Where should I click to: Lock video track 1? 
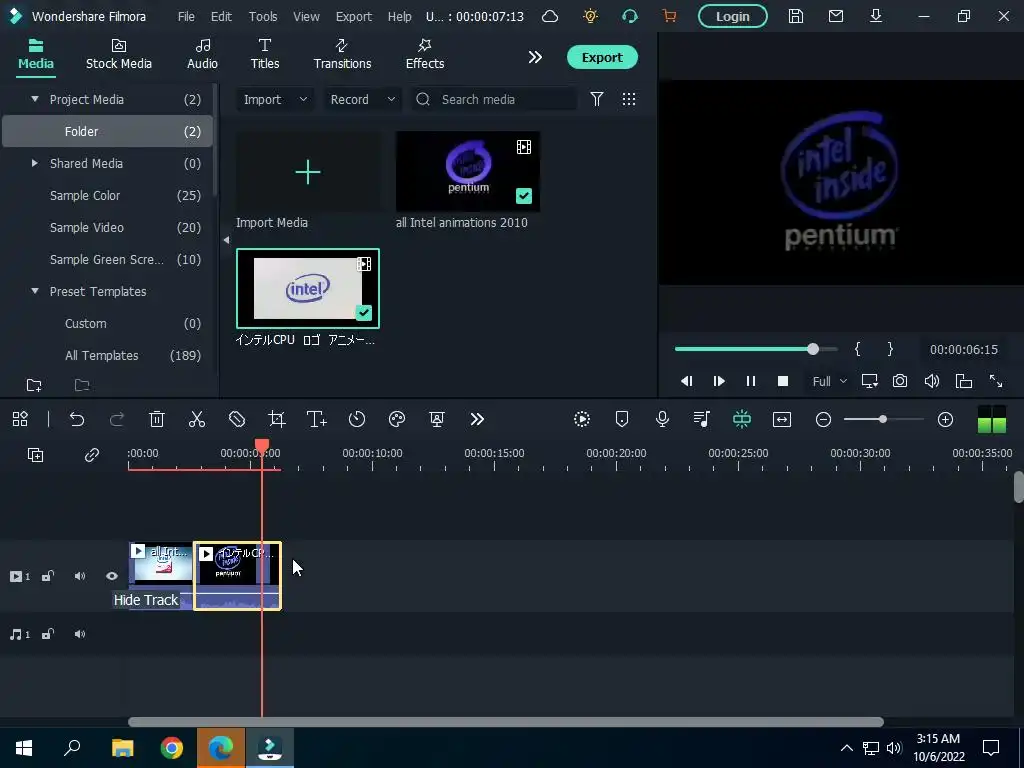tap(48, 576)
